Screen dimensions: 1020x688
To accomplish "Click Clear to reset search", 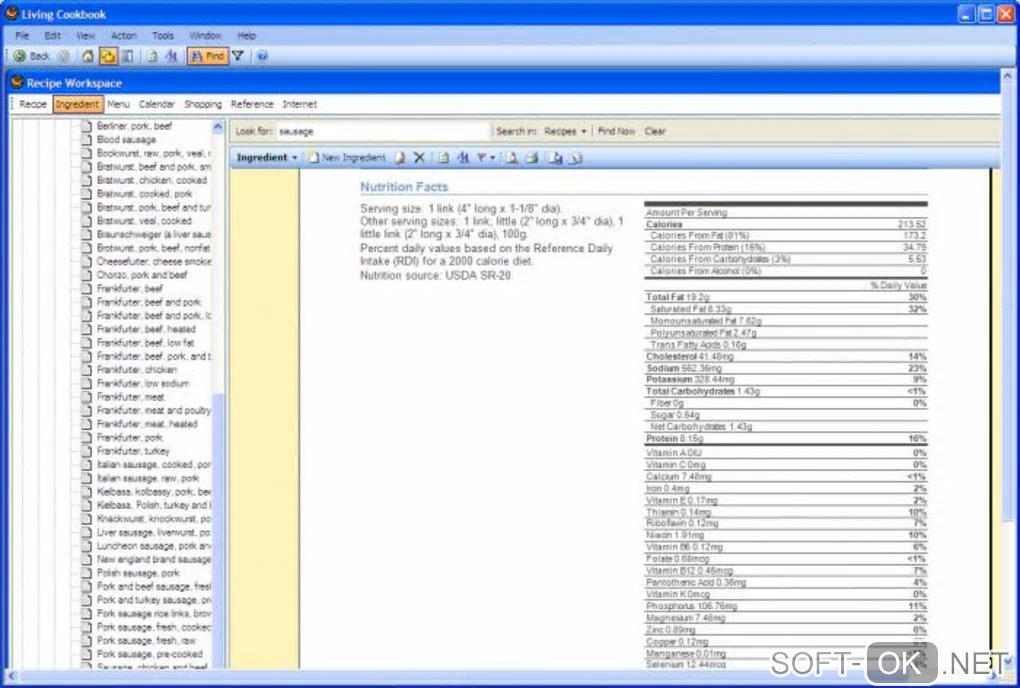I will 655,131.
